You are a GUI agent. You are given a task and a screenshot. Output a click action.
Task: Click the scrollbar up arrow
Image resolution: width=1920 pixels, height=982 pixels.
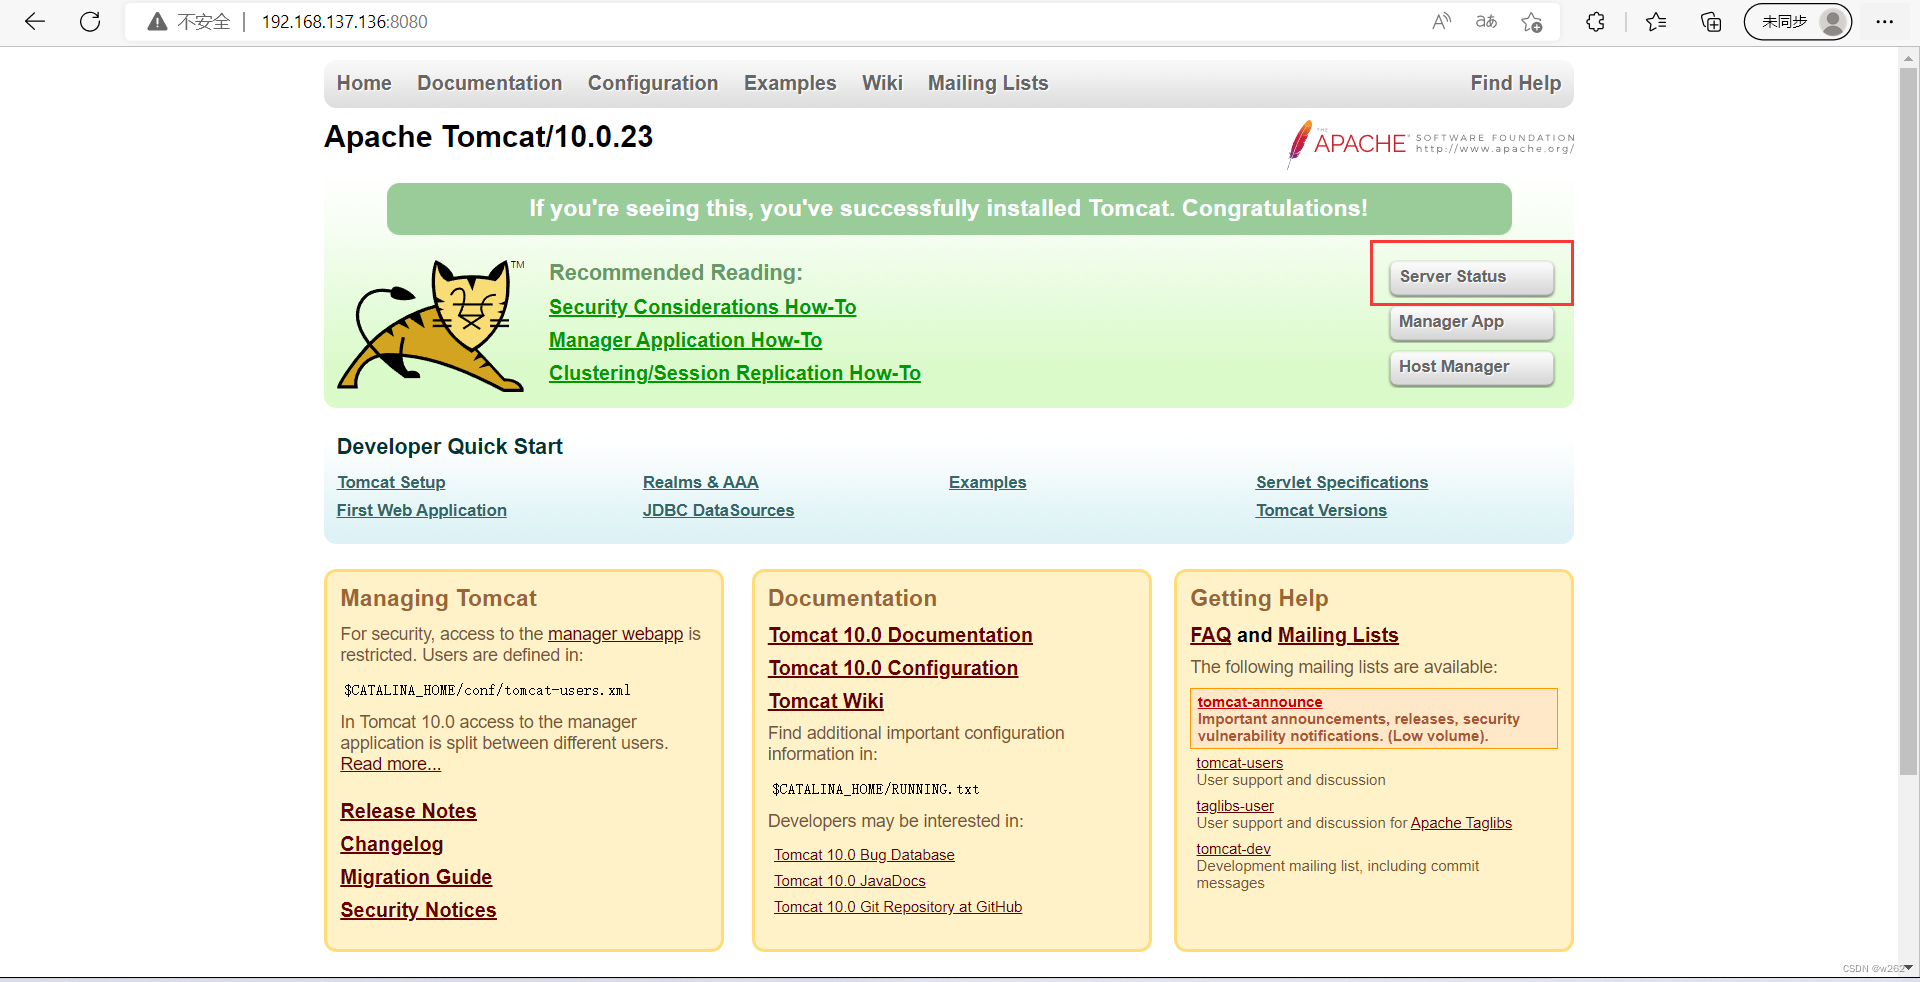click(x=1908, y=58)
